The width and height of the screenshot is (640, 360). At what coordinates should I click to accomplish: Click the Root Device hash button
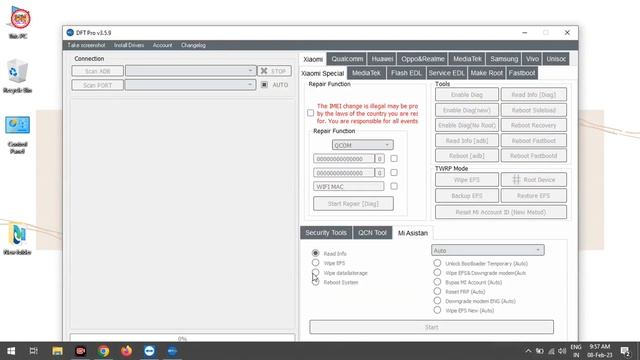[533, 180]
